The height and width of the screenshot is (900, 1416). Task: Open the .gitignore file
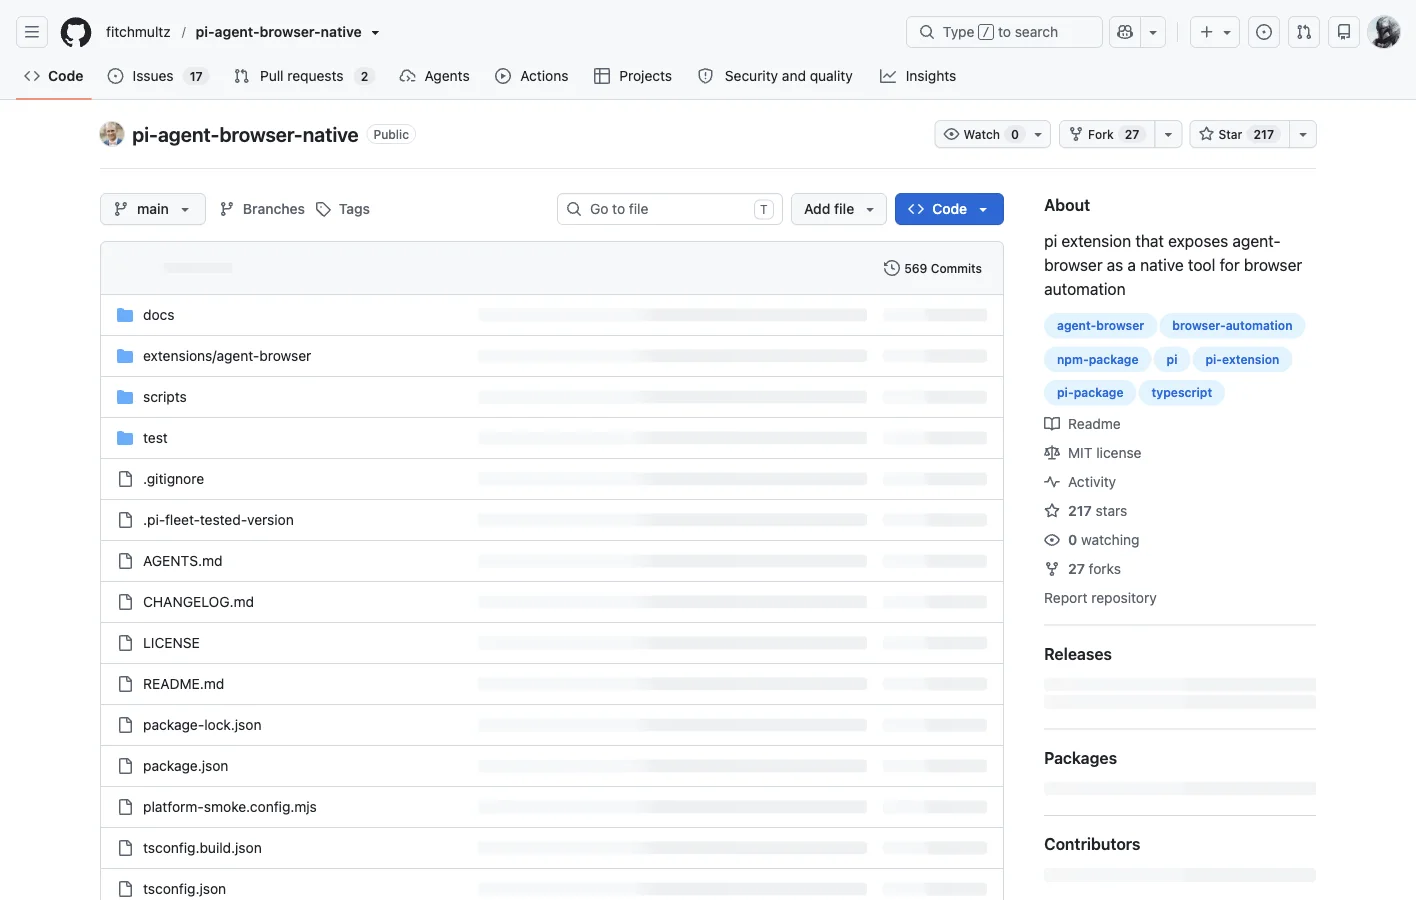tap(173, 479)
